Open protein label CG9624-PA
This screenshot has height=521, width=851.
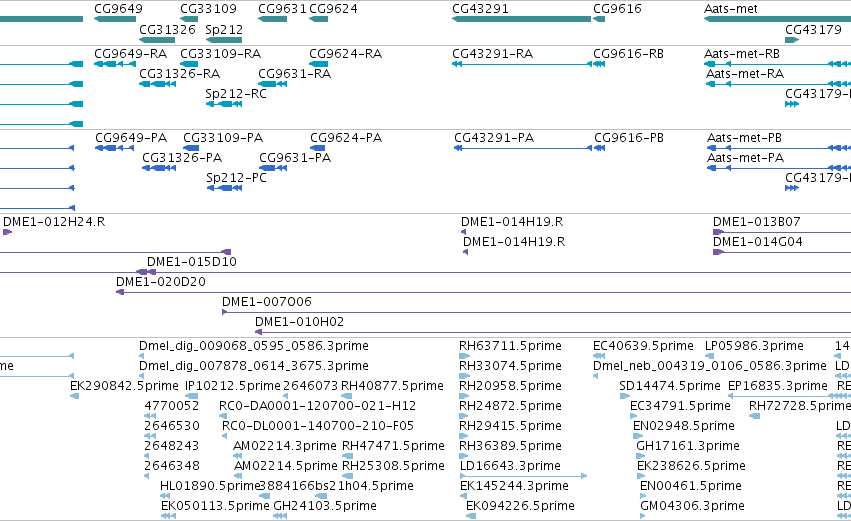[346, 138]
